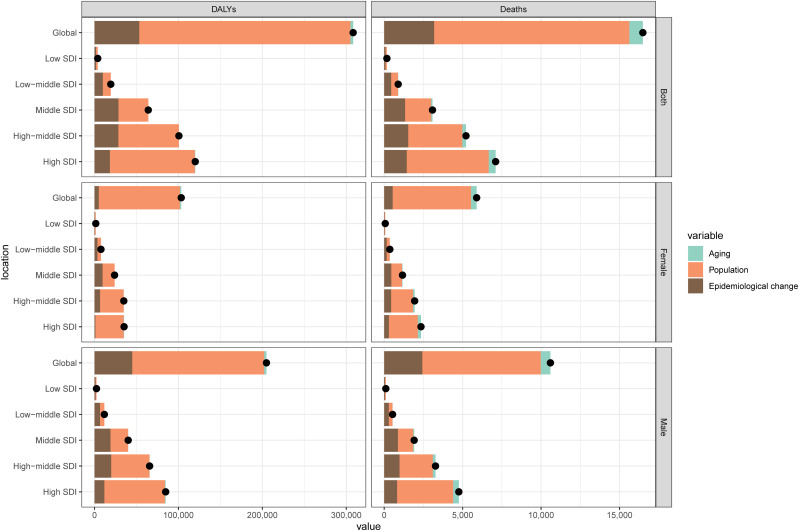
Task: Click High SDI black dot in Both DALYs panel
Action: tap(195, 162)
